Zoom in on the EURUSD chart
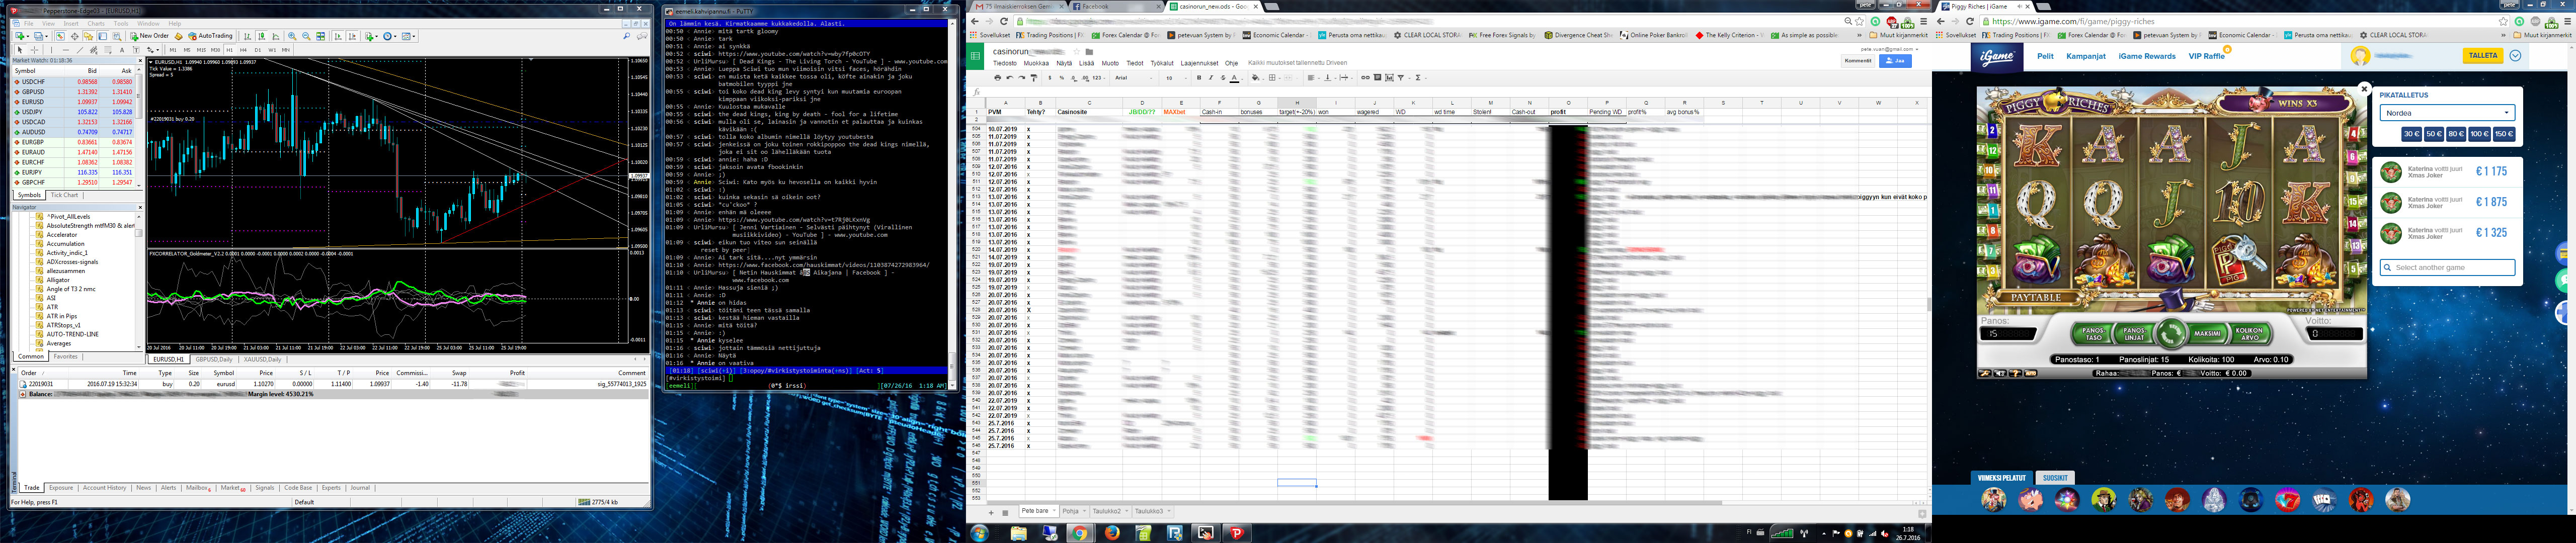 point(292,36)
